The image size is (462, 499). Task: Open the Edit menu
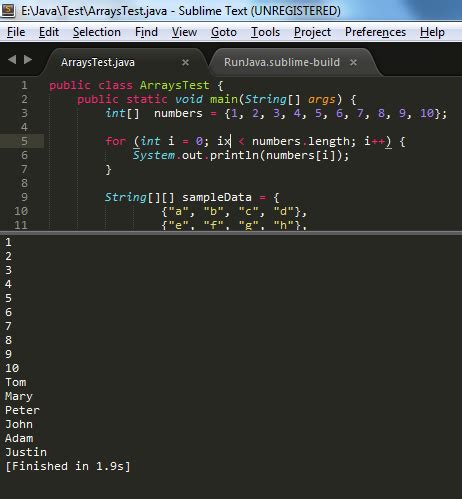pos(49,32)
